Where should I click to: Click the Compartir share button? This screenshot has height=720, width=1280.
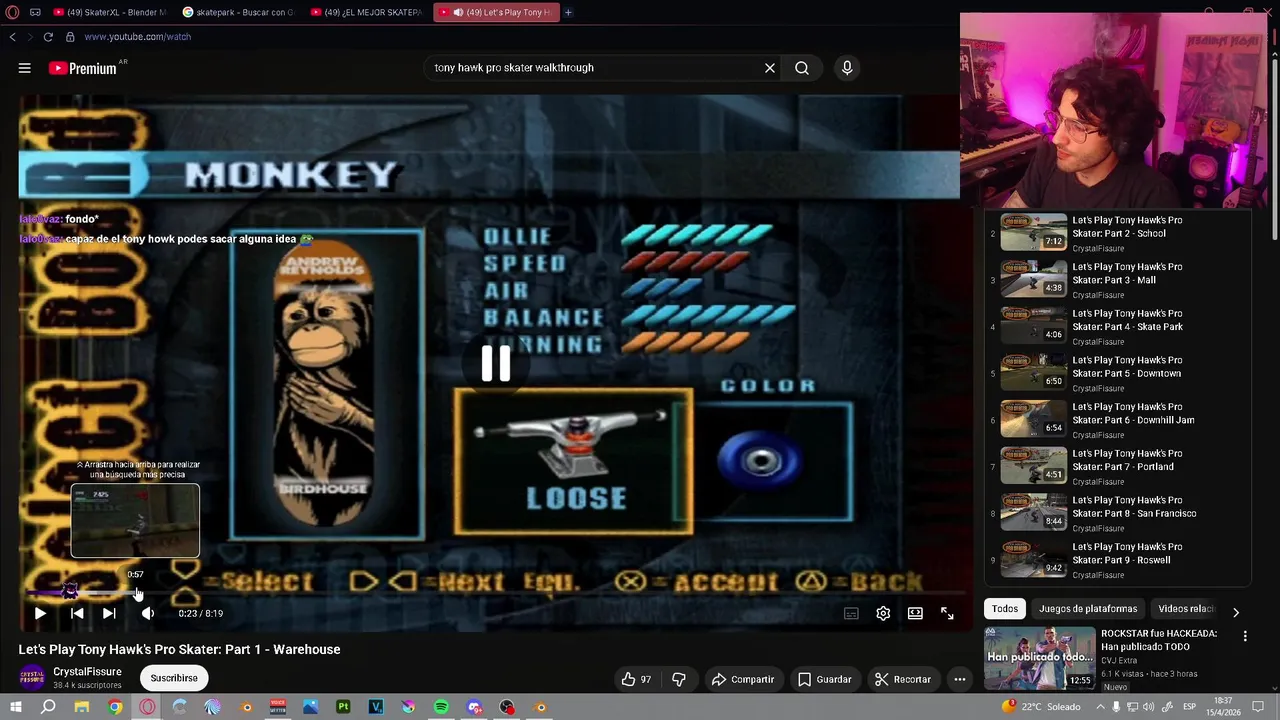[743, 679]
